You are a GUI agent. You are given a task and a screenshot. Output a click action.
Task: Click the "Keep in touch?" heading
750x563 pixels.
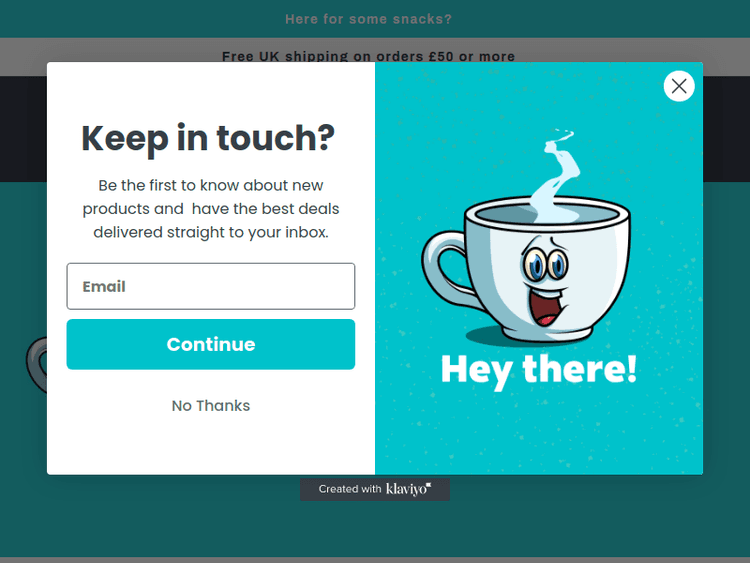(x=208, y=138)
